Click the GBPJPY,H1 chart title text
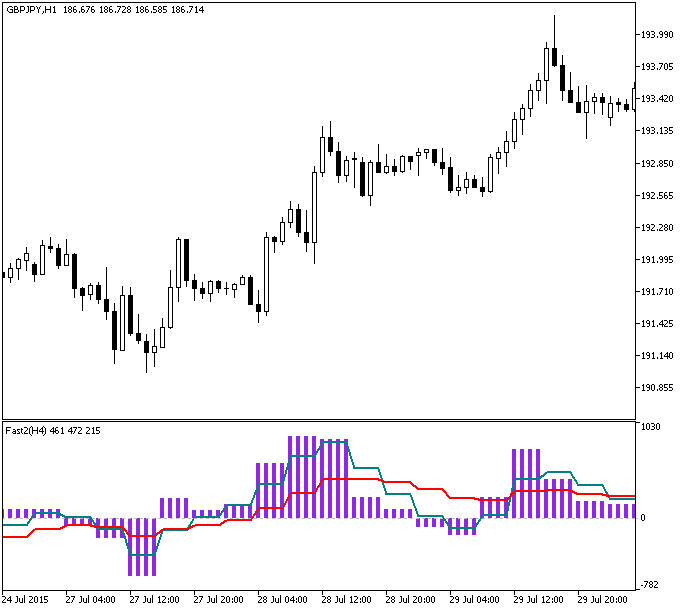 click(x=31, y=8)
